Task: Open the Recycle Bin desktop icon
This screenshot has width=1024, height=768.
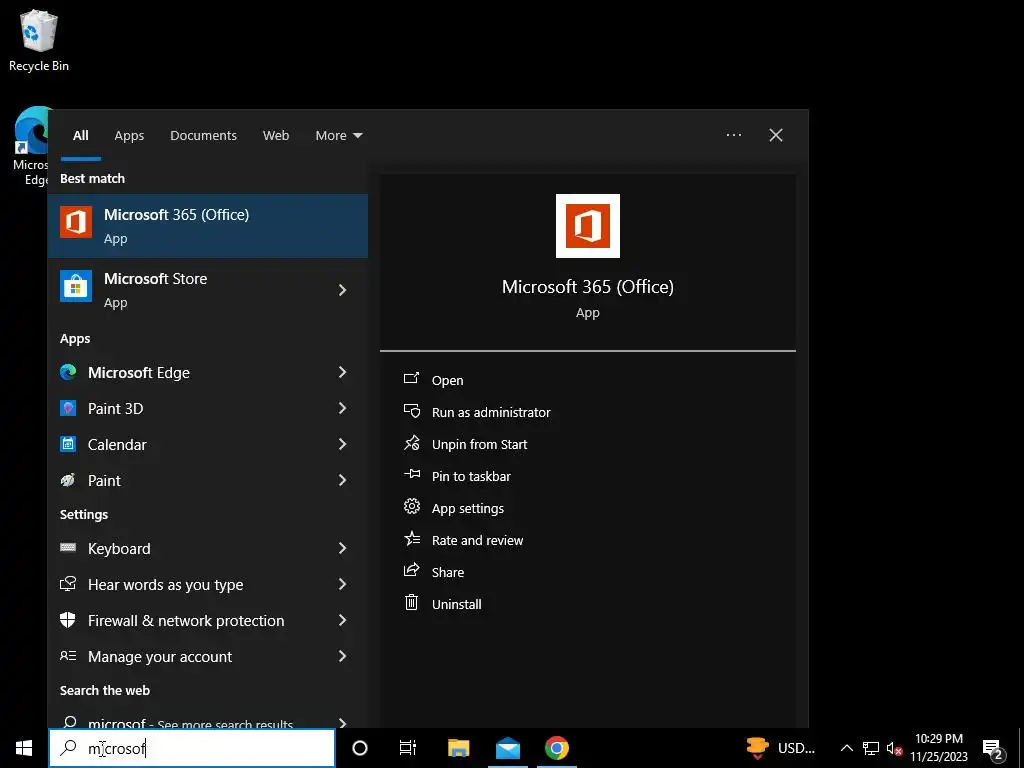Action: (39, 40)
